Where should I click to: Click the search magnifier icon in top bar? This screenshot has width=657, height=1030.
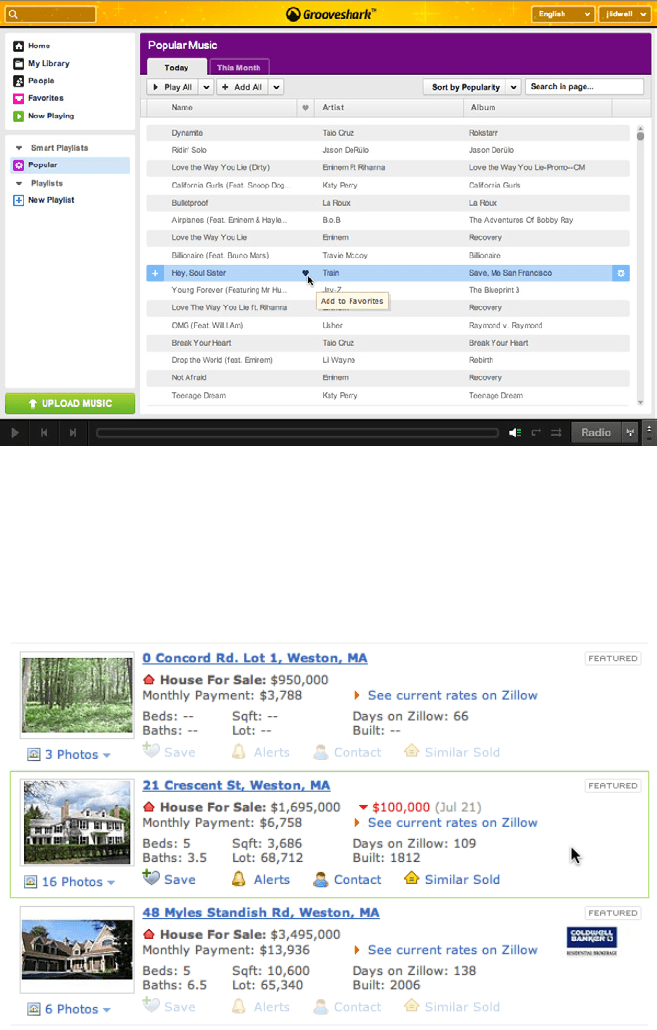[12, 14]
